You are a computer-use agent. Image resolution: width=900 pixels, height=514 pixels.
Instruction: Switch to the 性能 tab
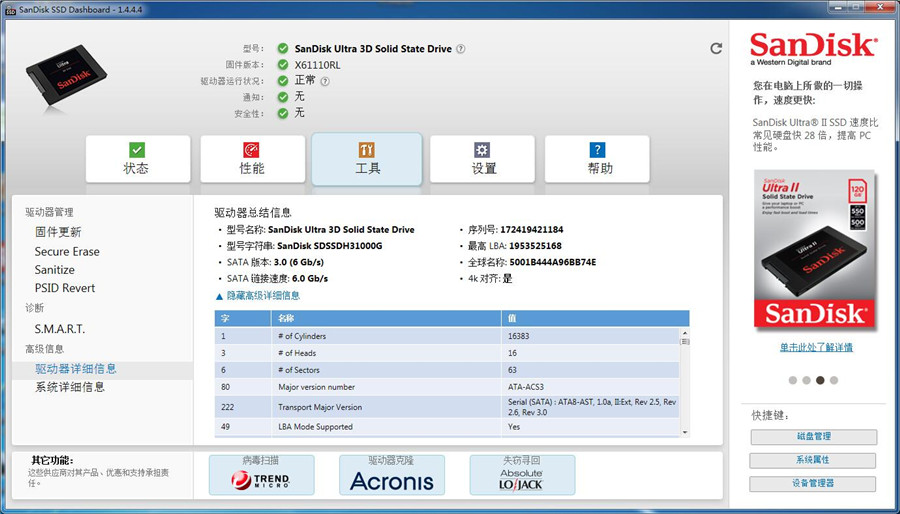click(252, 160)
